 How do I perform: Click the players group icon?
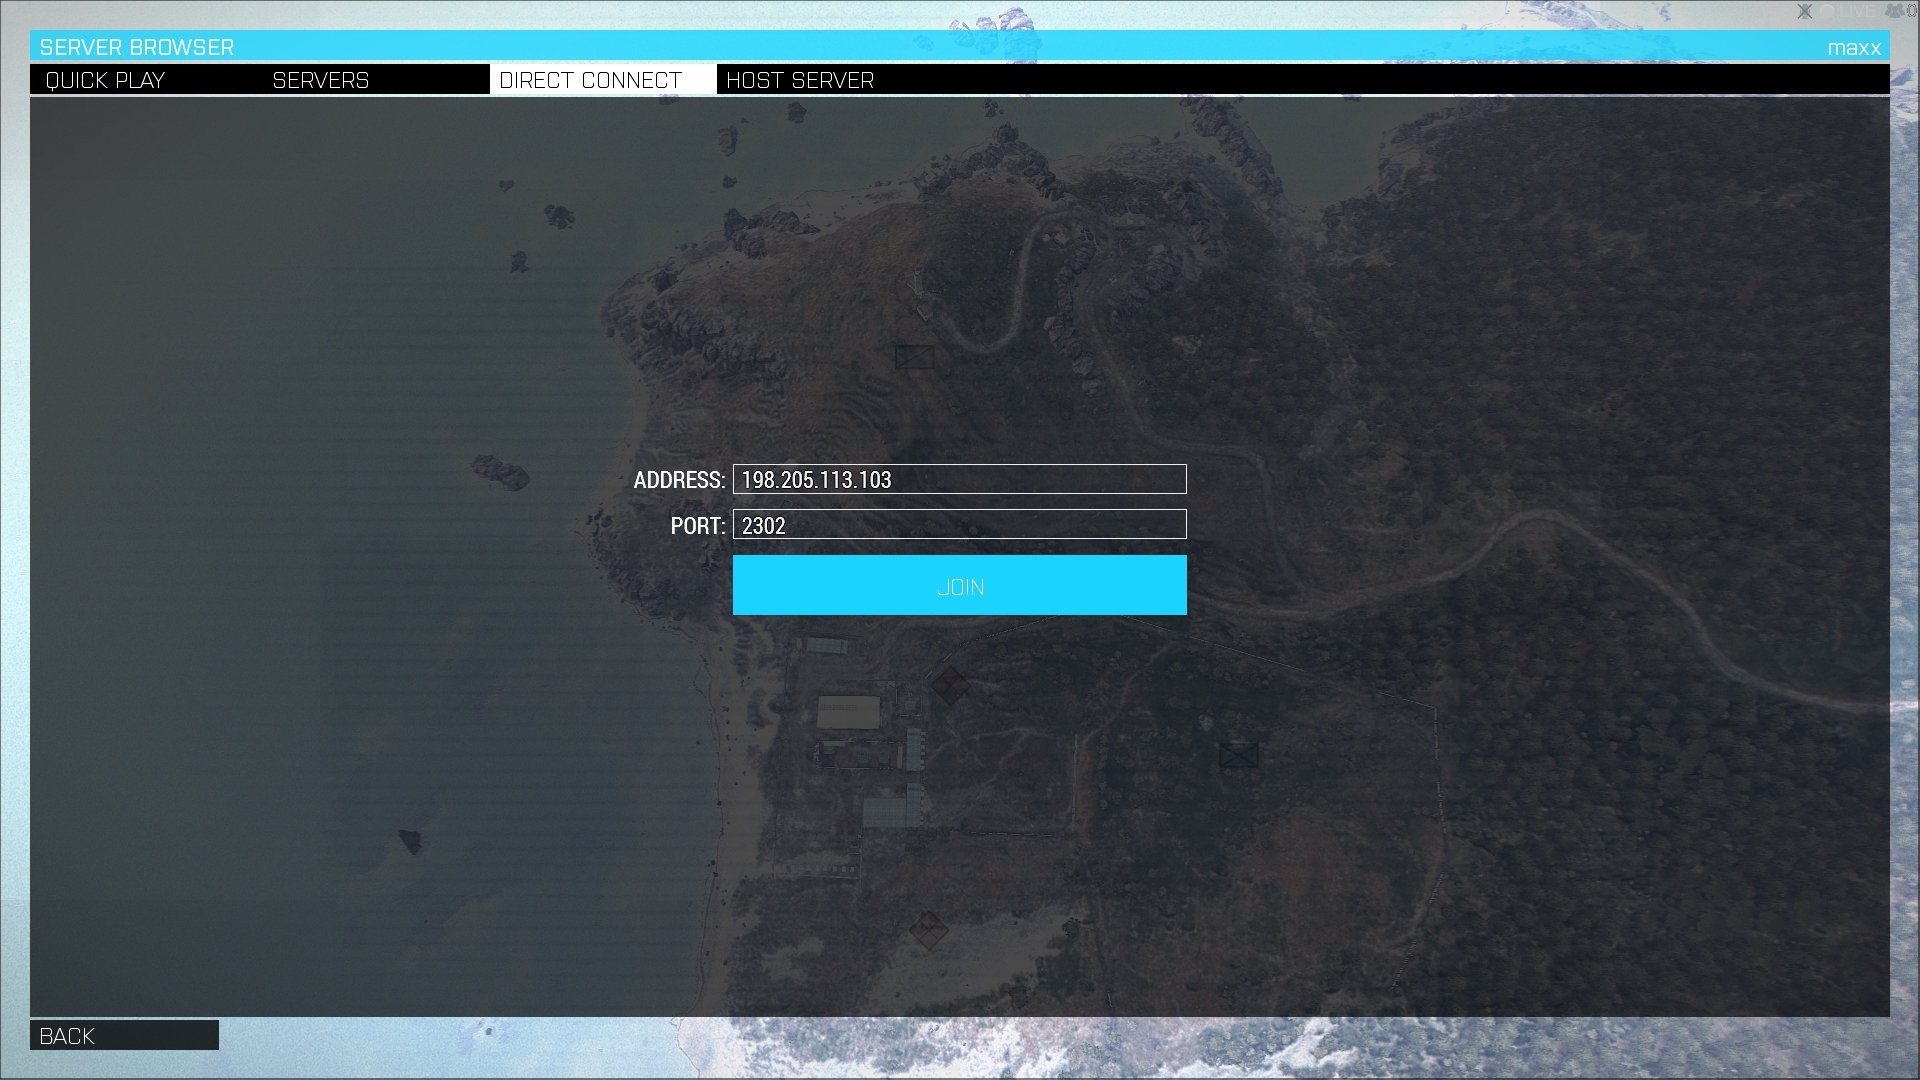(1895, 11)
